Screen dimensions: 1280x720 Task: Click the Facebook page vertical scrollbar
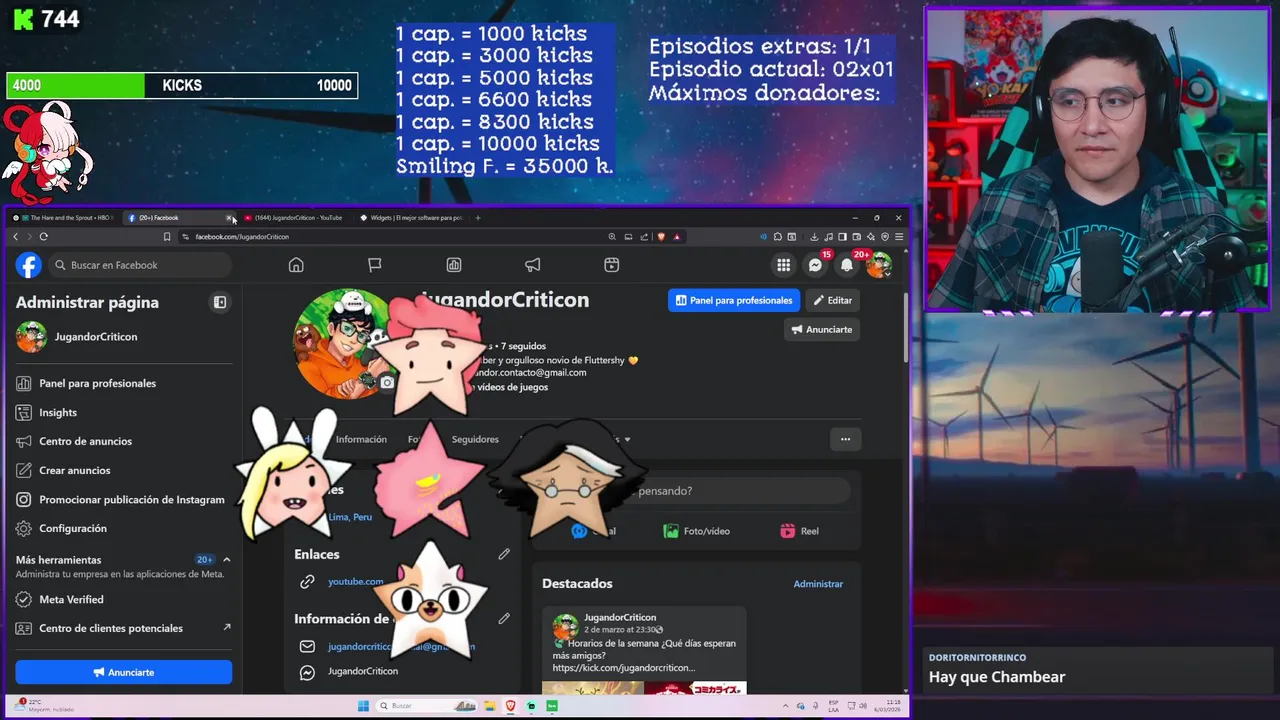[x=906, y=327]
